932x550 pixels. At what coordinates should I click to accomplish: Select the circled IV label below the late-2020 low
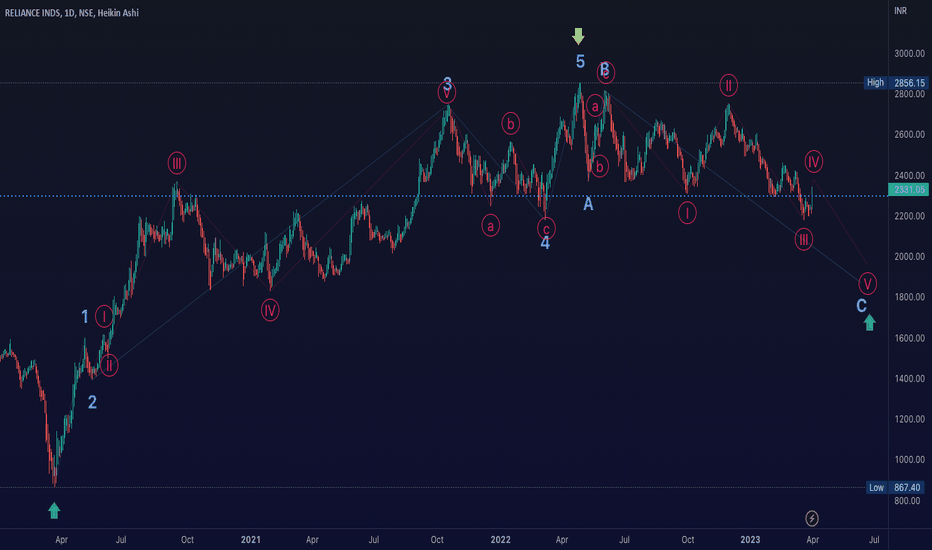(270, 310)
